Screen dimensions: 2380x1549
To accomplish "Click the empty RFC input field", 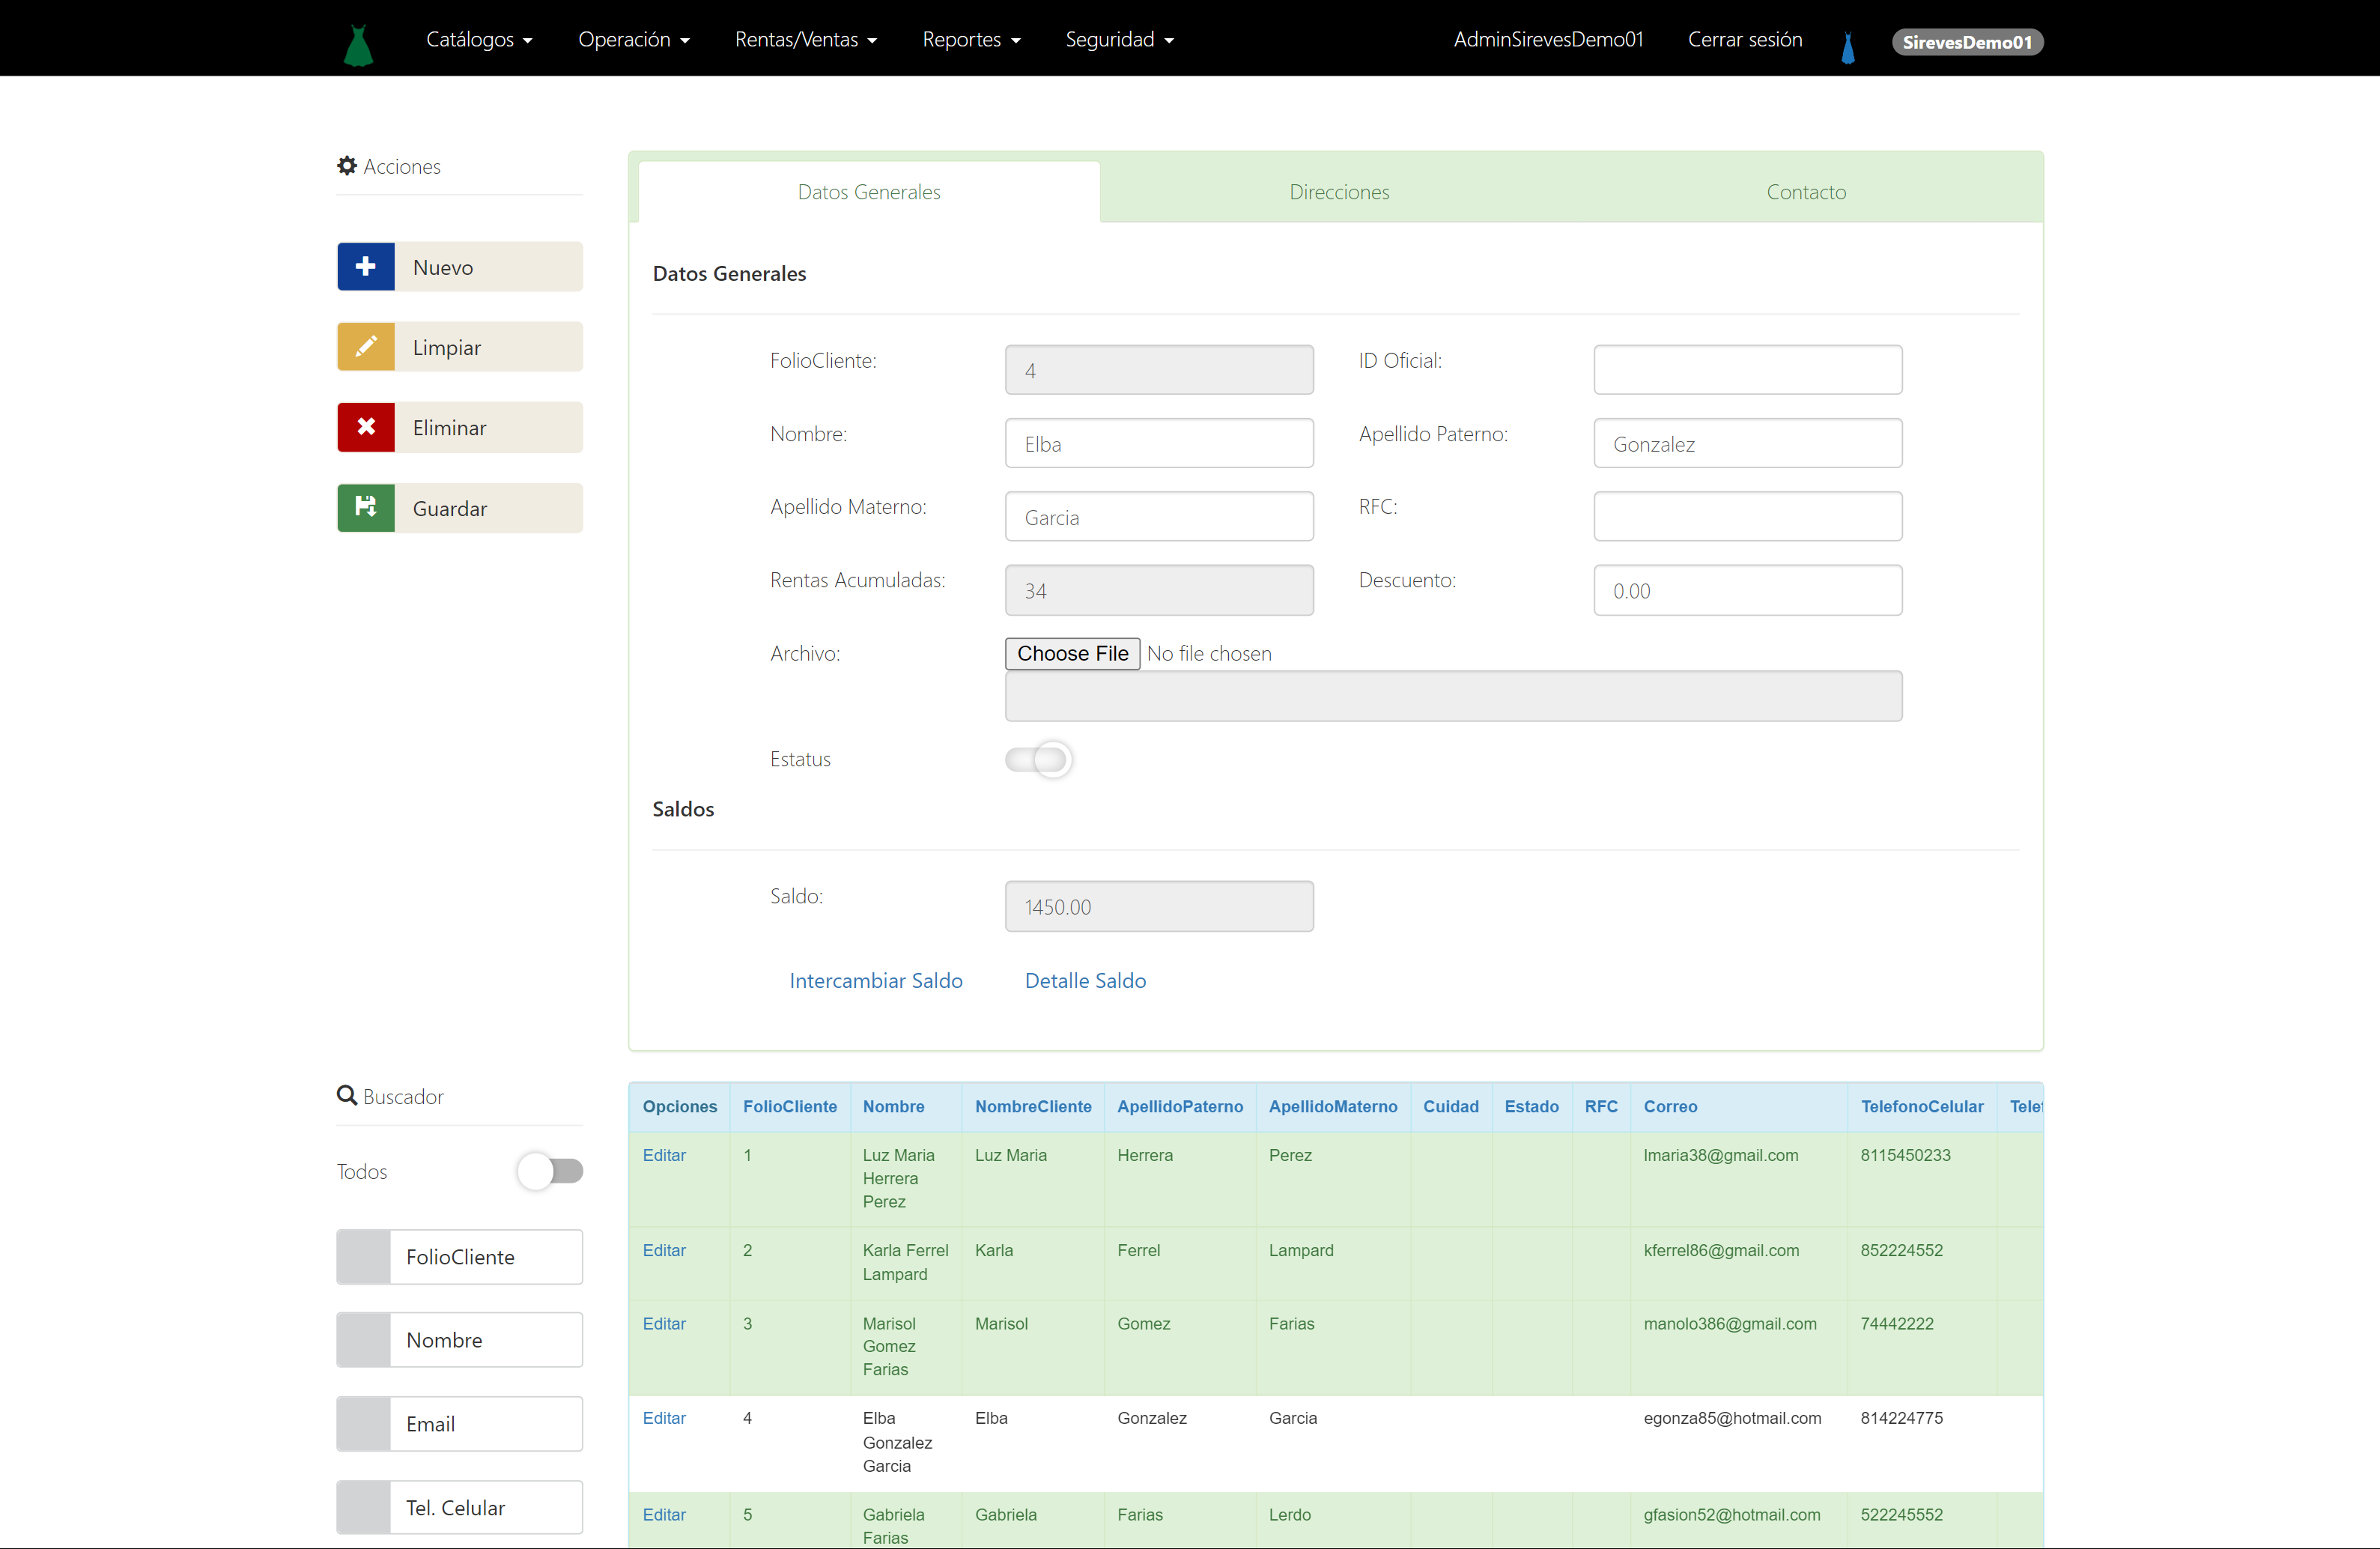I will click(x=1747, y=516).
